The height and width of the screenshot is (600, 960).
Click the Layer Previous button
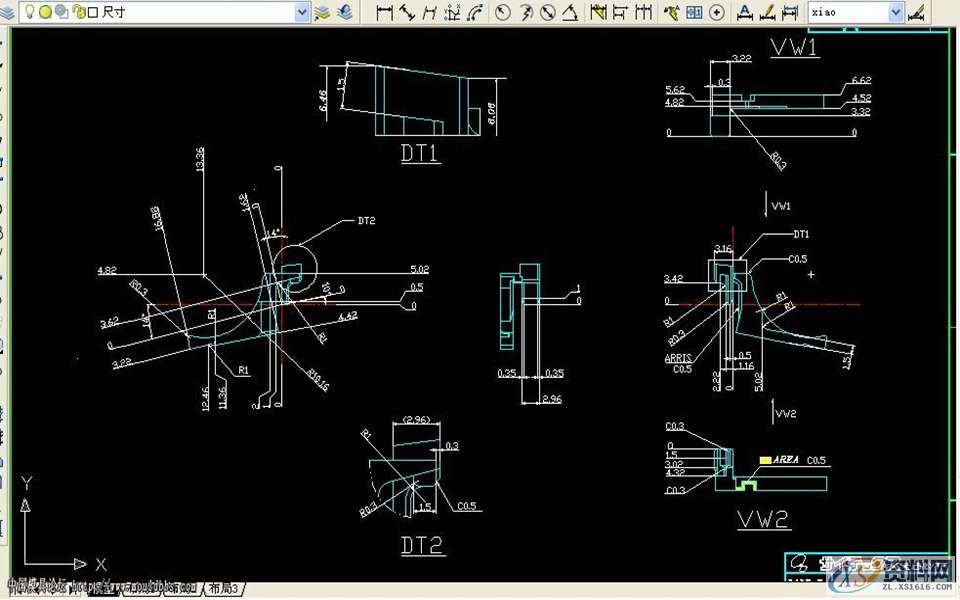coord(345,12)
